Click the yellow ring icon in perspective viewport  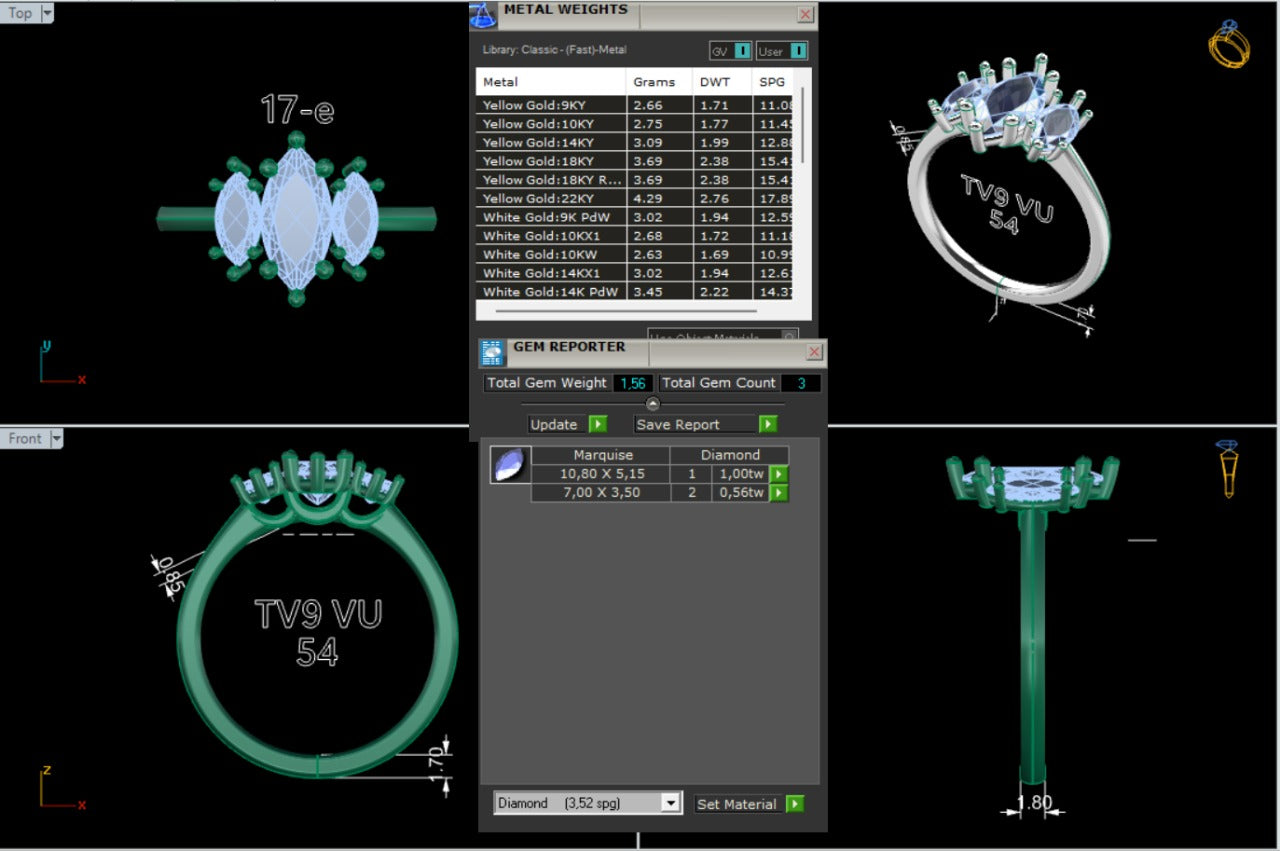click(x=1229, y=44)
